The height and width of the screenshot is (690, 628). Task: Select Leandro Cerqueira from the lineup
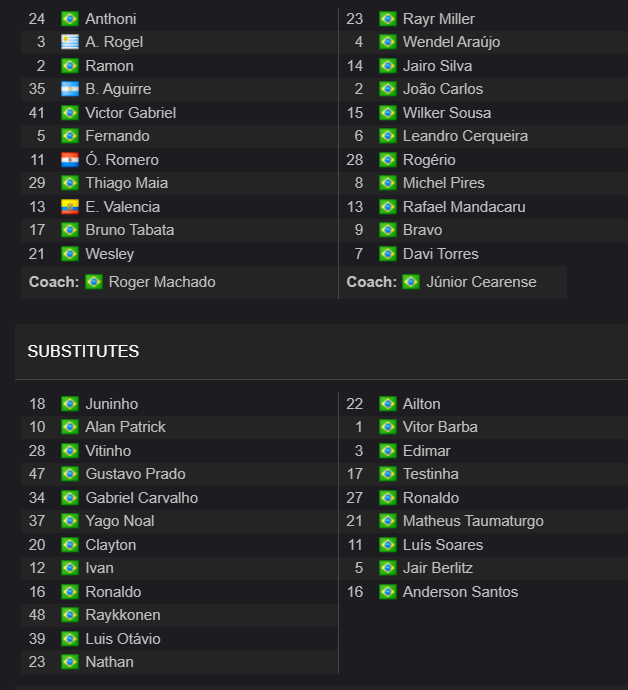(x=465, y=136)
